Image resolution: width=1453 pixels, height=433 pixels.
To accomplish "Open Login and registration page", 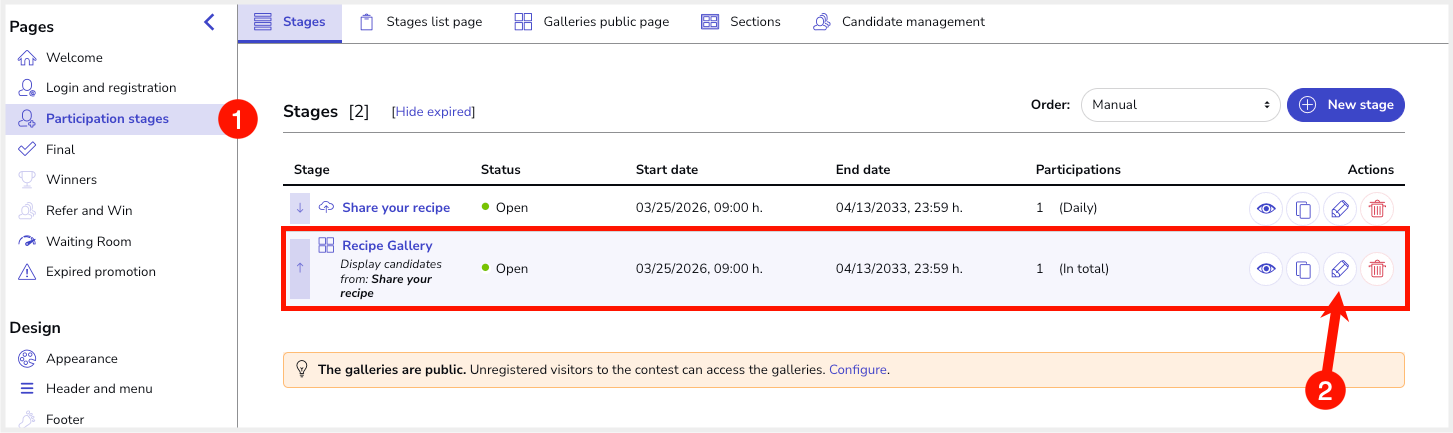I will tap(111, 88).
